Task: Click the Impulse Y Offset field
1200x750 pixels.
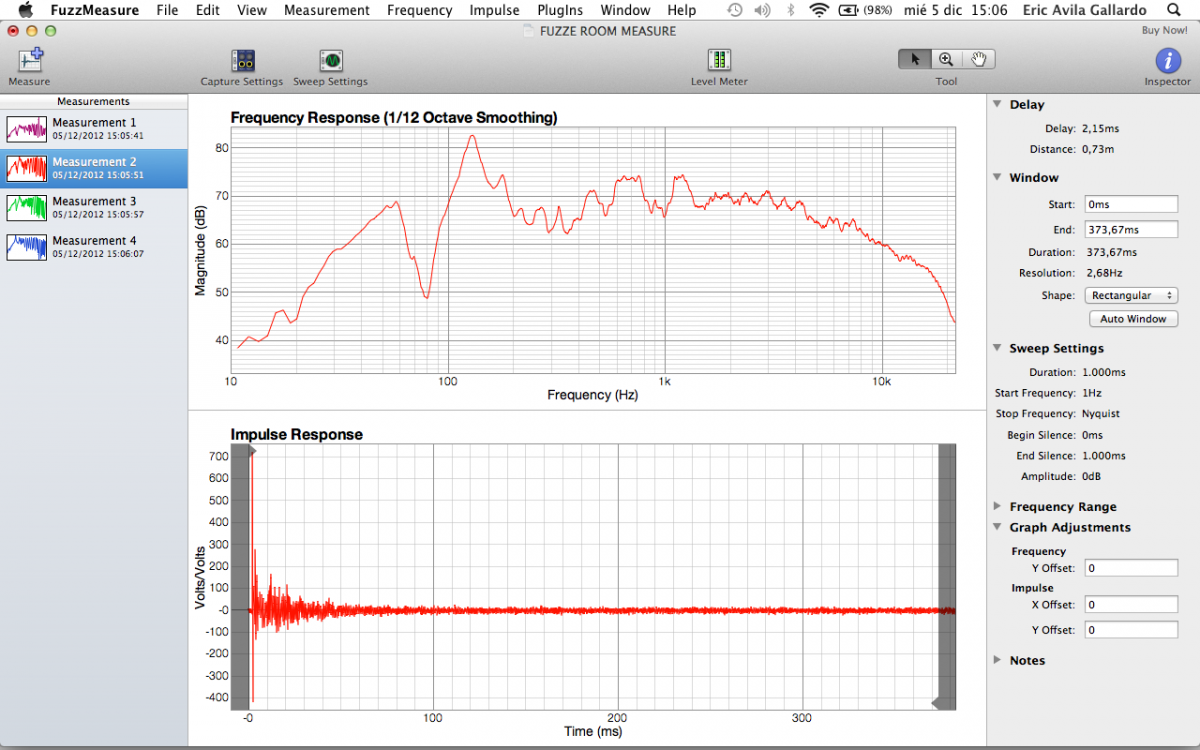Action: point(1131,630)
